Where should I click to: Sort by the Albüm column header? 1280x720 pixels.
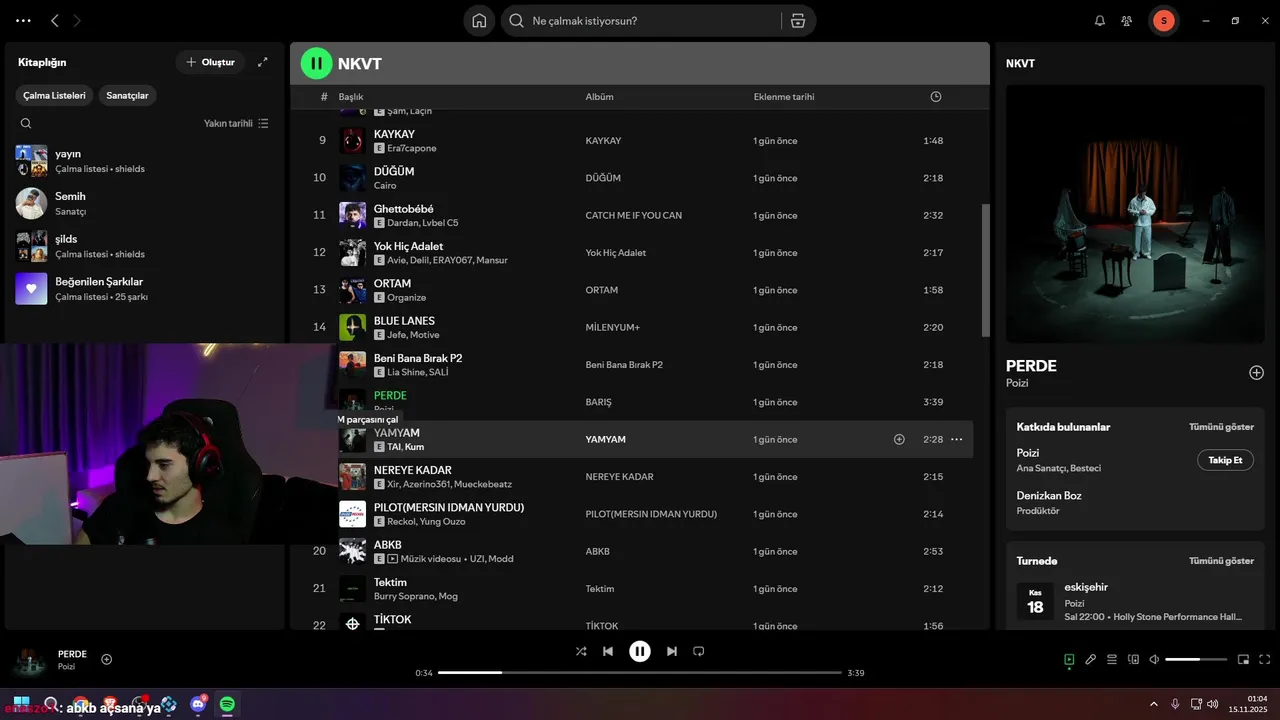tap(599, 97)
